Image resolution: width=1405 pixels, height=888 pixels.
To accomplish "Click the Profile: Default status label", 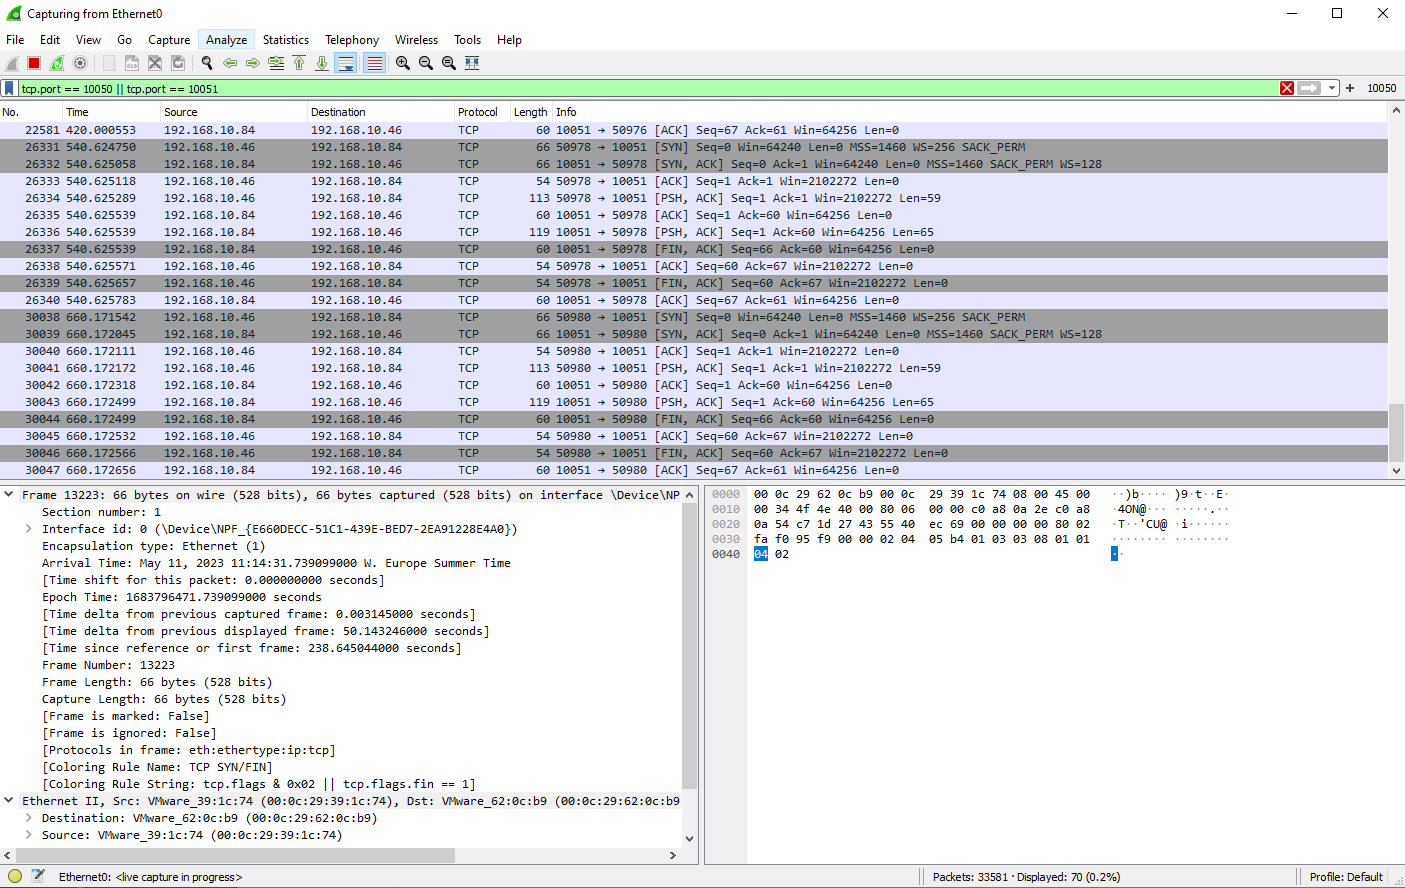I will click(1346, 877).
